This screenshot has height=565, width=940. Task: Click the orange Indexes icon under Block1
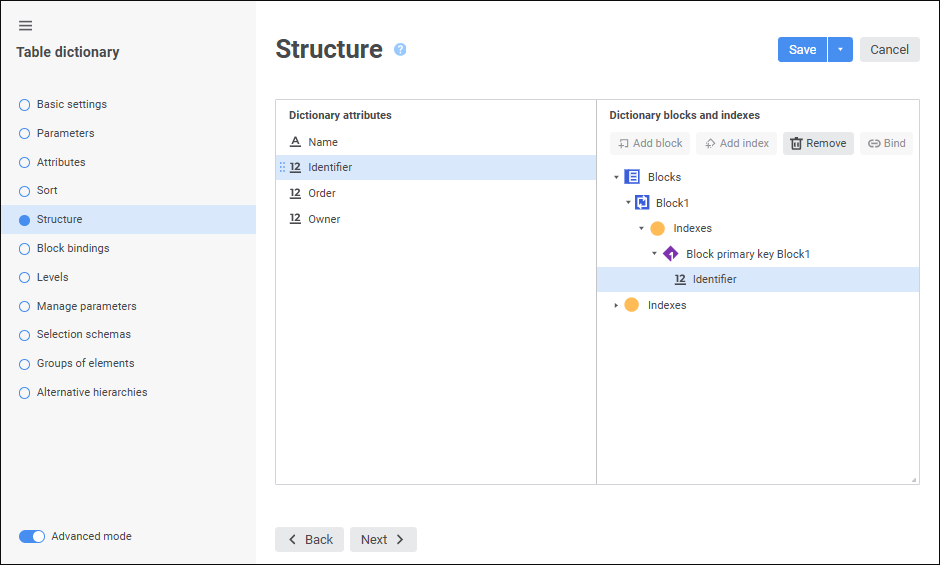tap(657, 228)
